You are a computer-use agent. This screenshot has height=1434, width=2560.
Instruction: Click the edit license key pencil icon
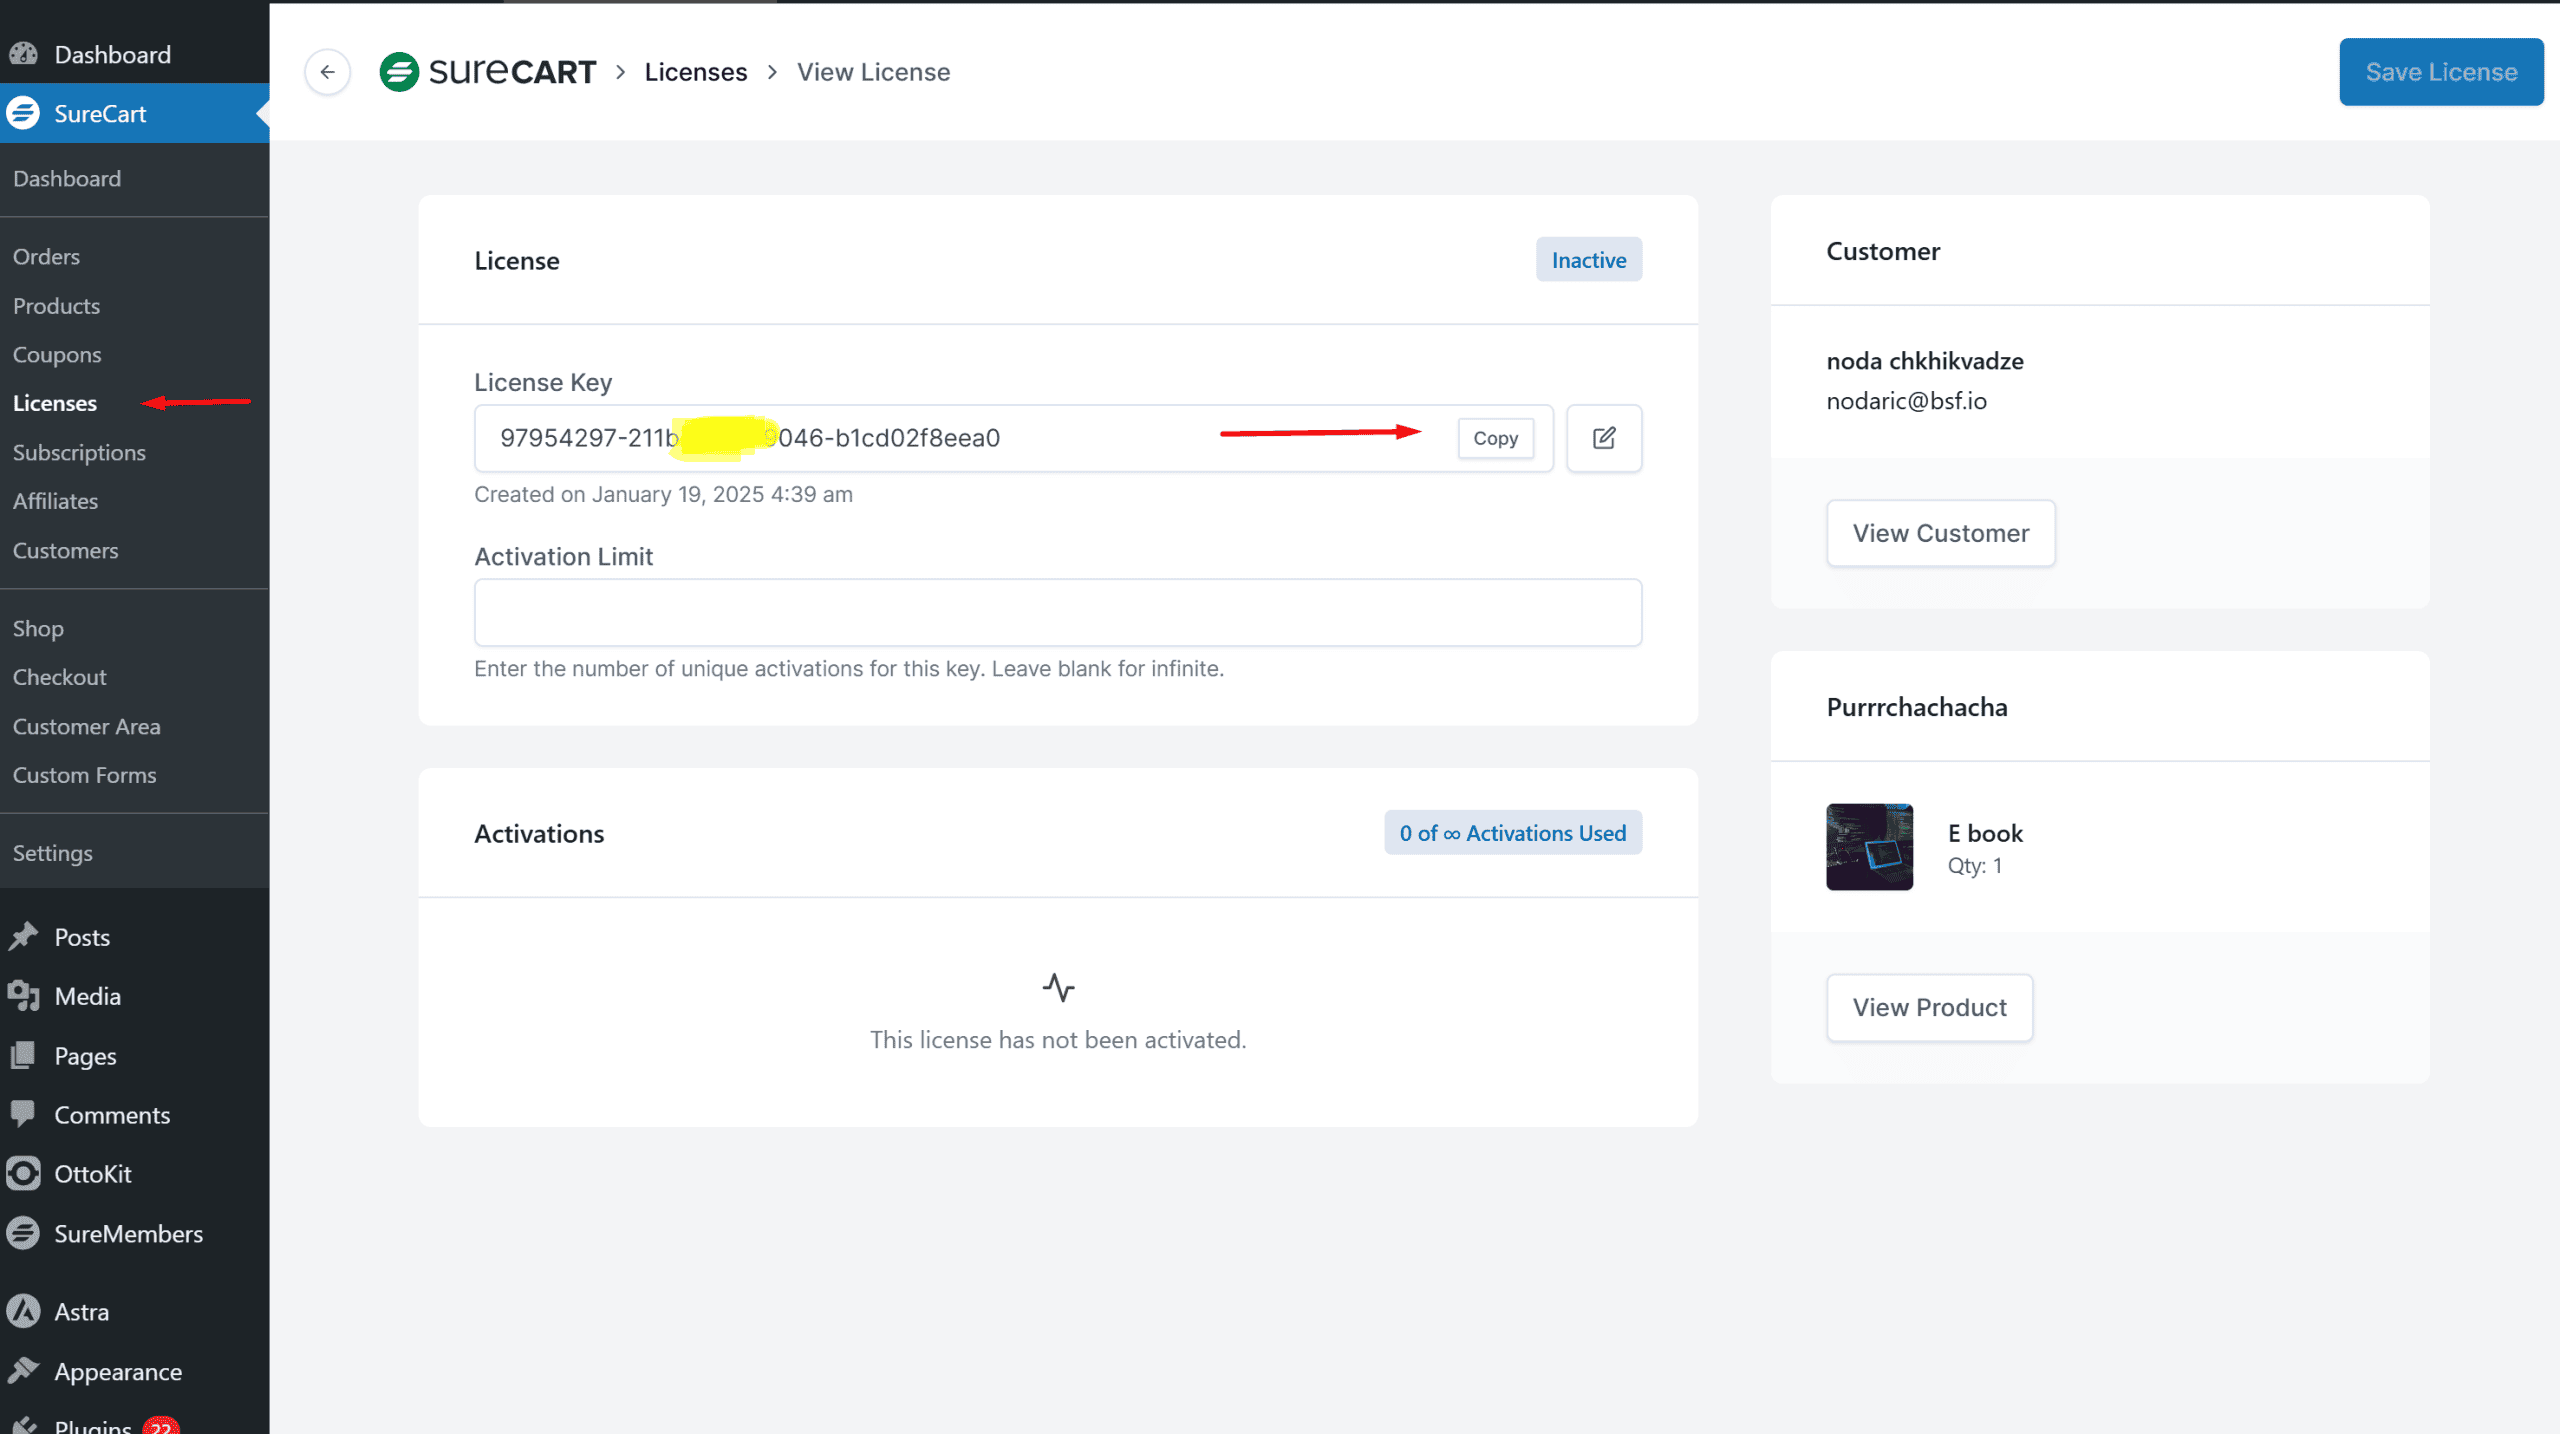(x=1603, y=438)
